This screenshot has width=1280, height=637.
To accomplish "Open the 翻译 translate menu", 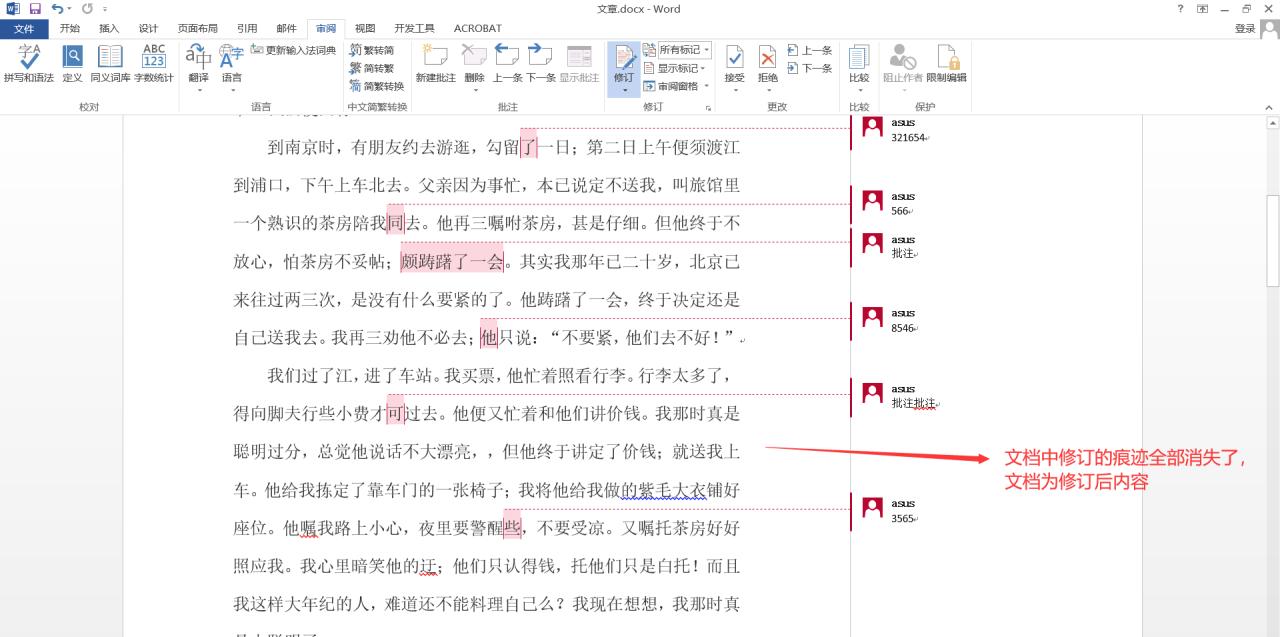I will pos(199,68).
